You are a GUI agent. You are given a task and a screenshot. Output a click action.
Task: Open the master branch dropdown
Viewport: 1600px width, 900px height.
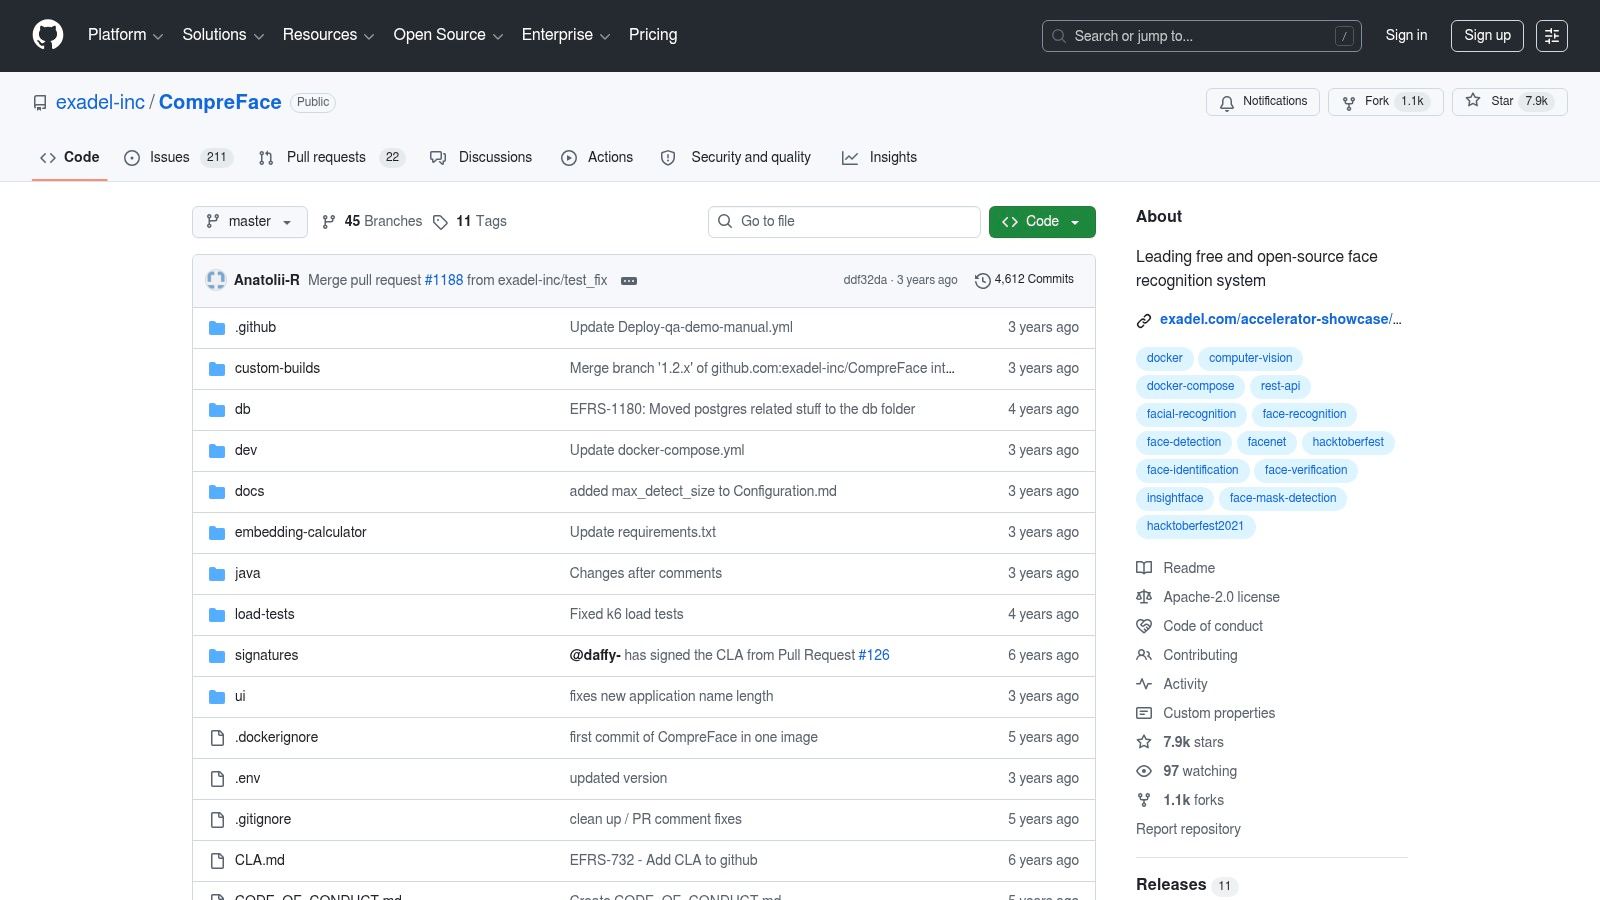(x=250, y=222)
